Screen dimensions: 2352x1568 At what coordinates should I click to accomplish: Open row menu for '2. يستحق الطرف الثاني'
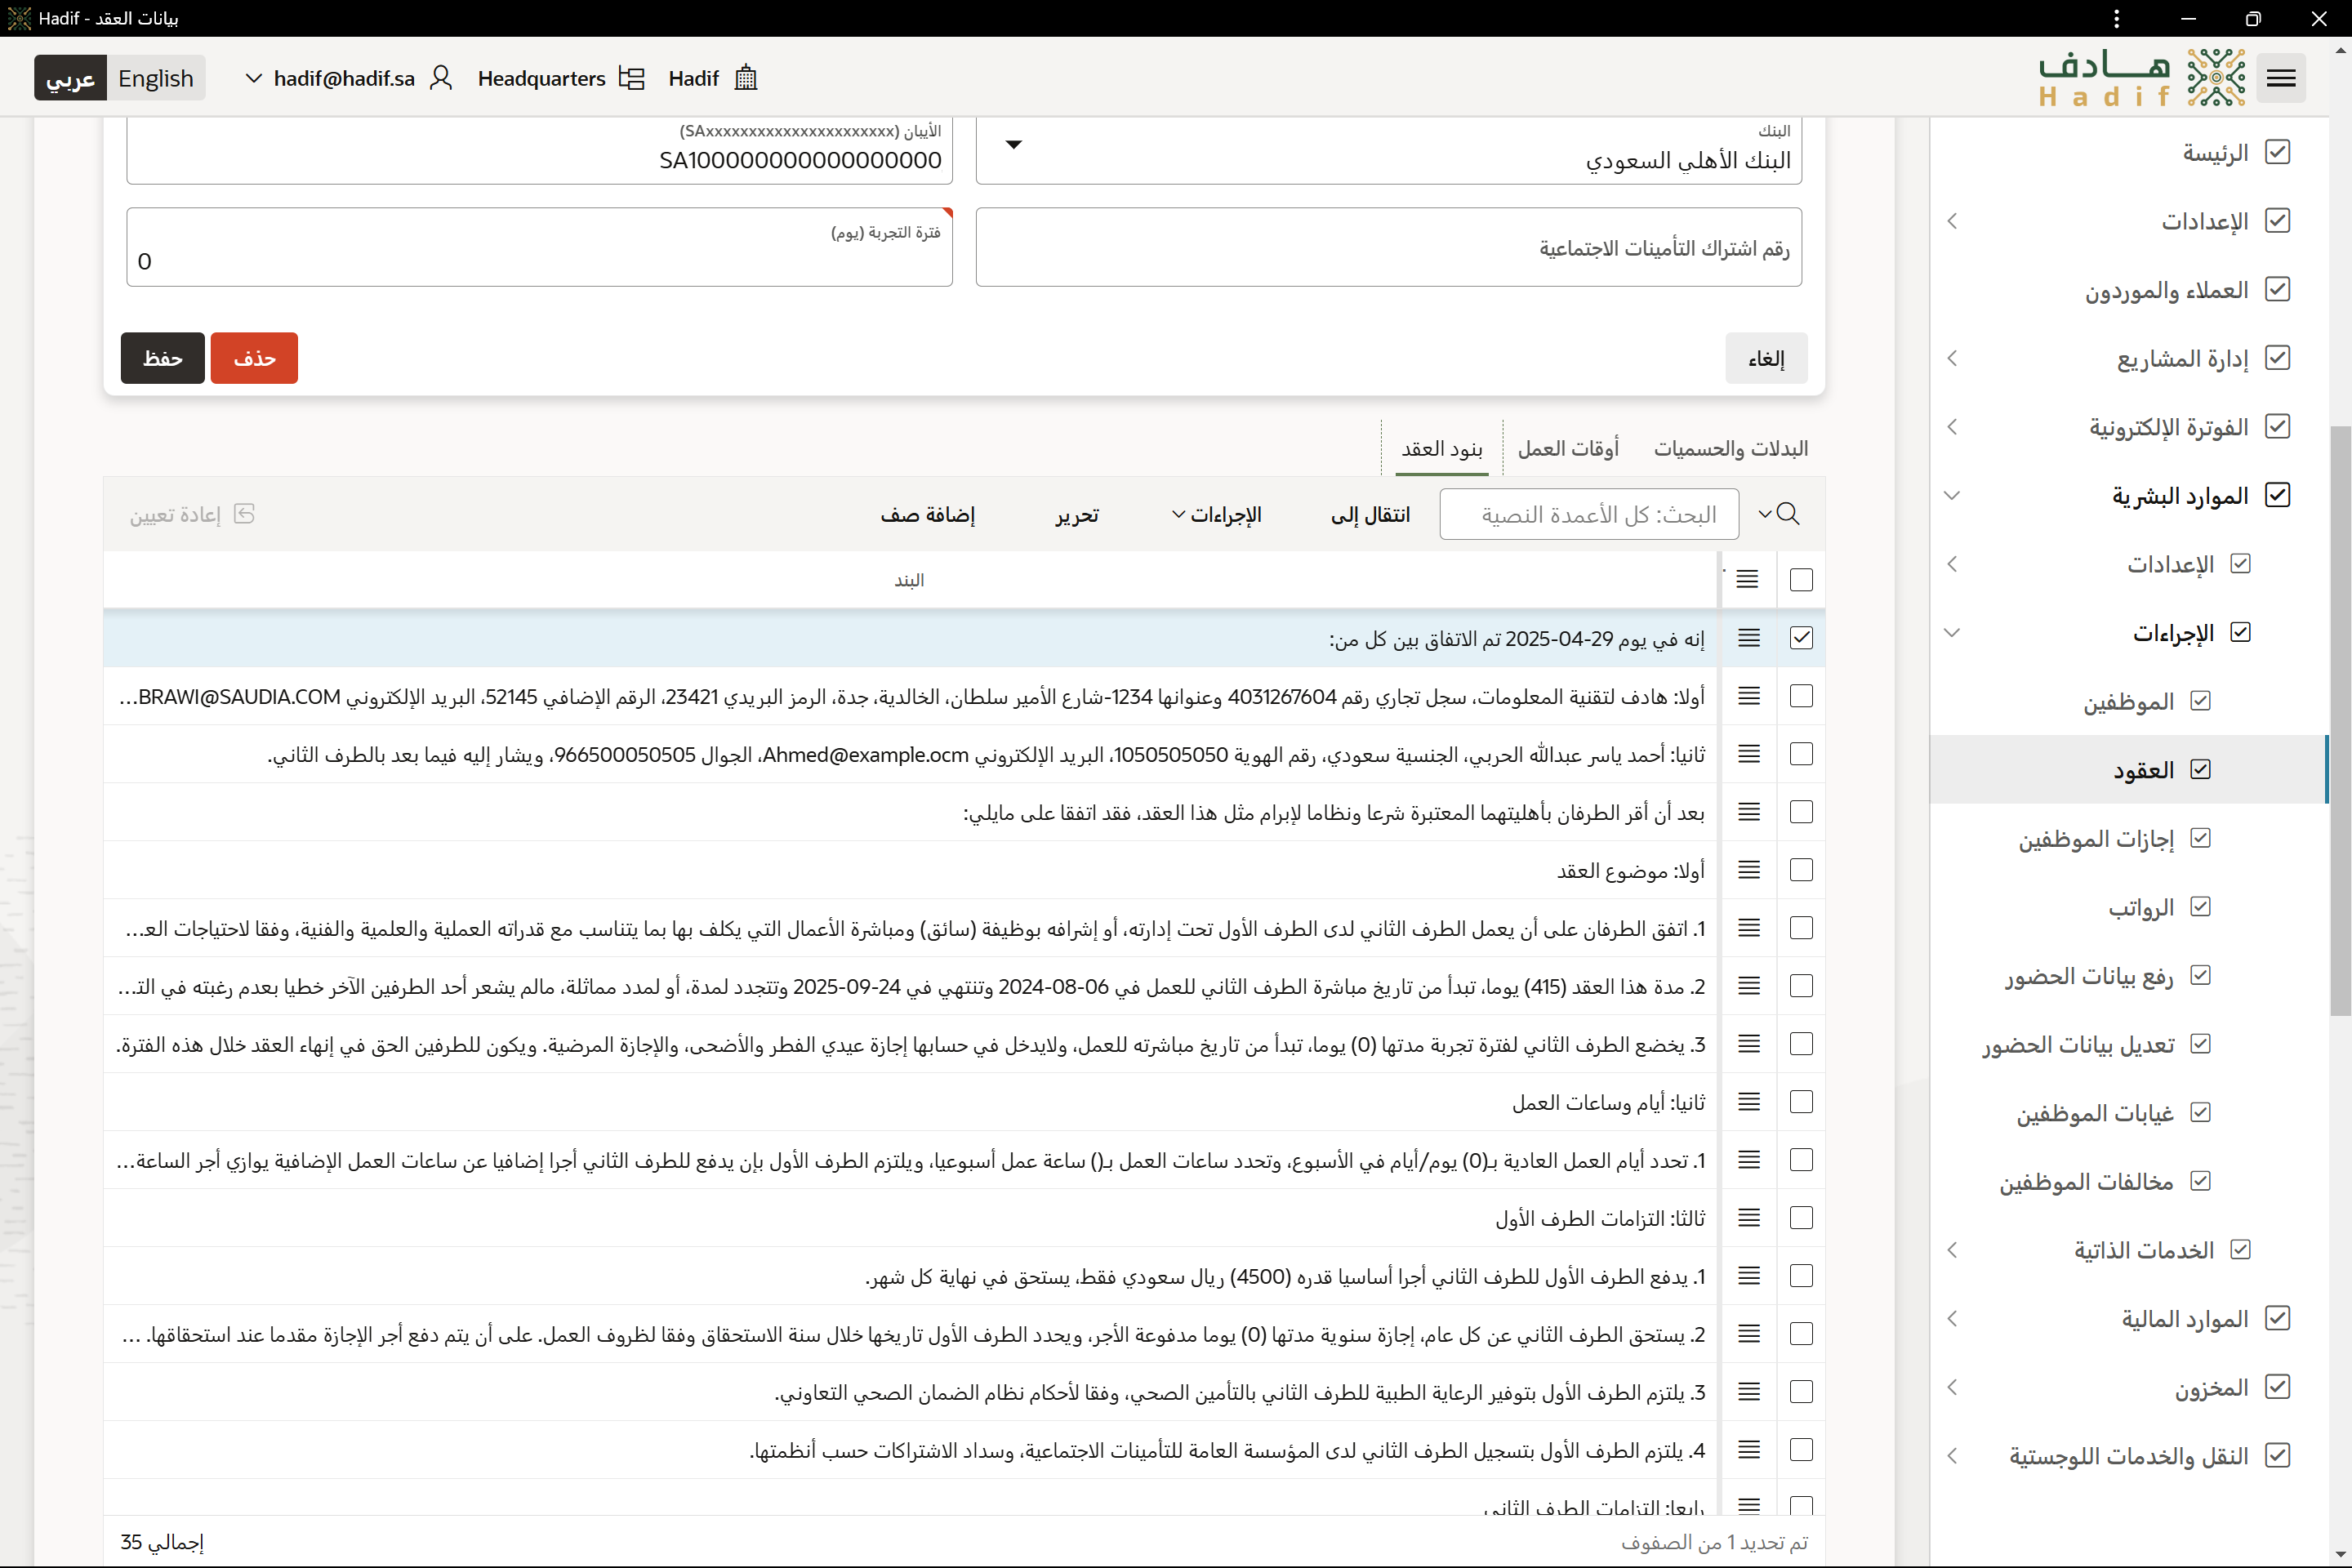[x=1749, y=1334]
